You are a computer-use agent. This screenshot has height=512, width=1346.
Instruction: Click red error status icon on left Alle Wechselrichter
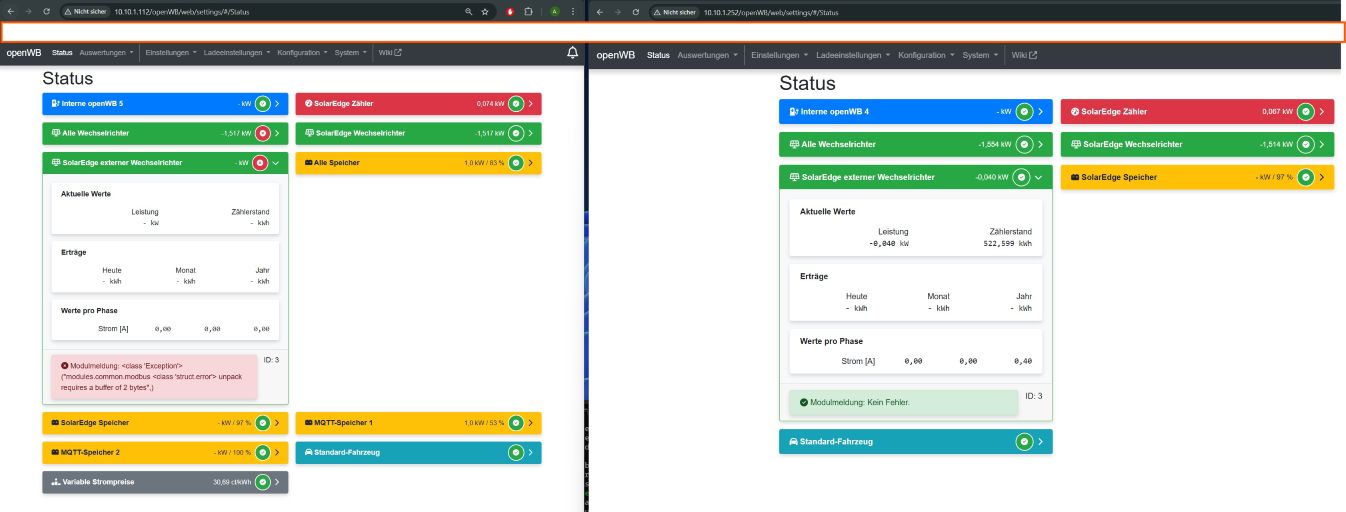[x=262, y=133]
